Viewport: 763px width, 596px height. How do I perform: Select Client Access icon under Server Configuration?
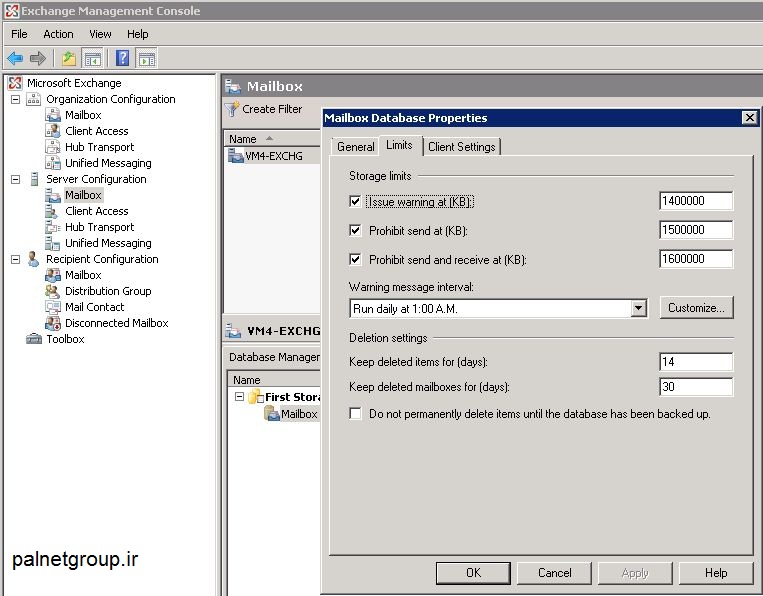(x=51, y=211)
